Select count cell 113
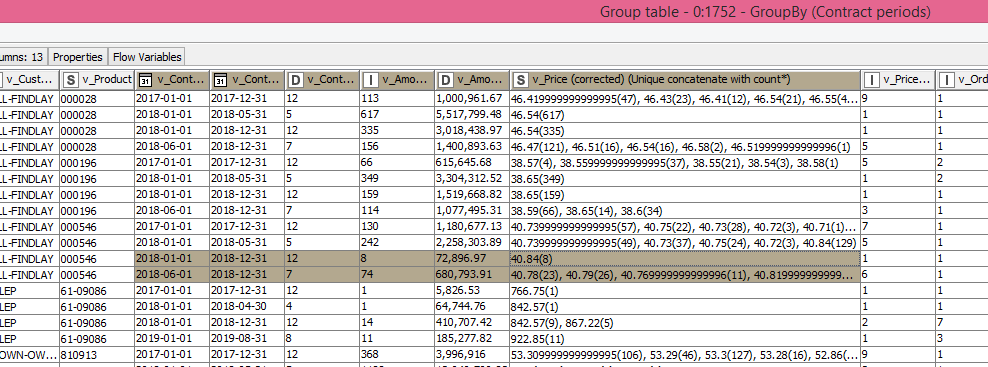The width and height of the screenshot is (988, 367). [397, 98]
